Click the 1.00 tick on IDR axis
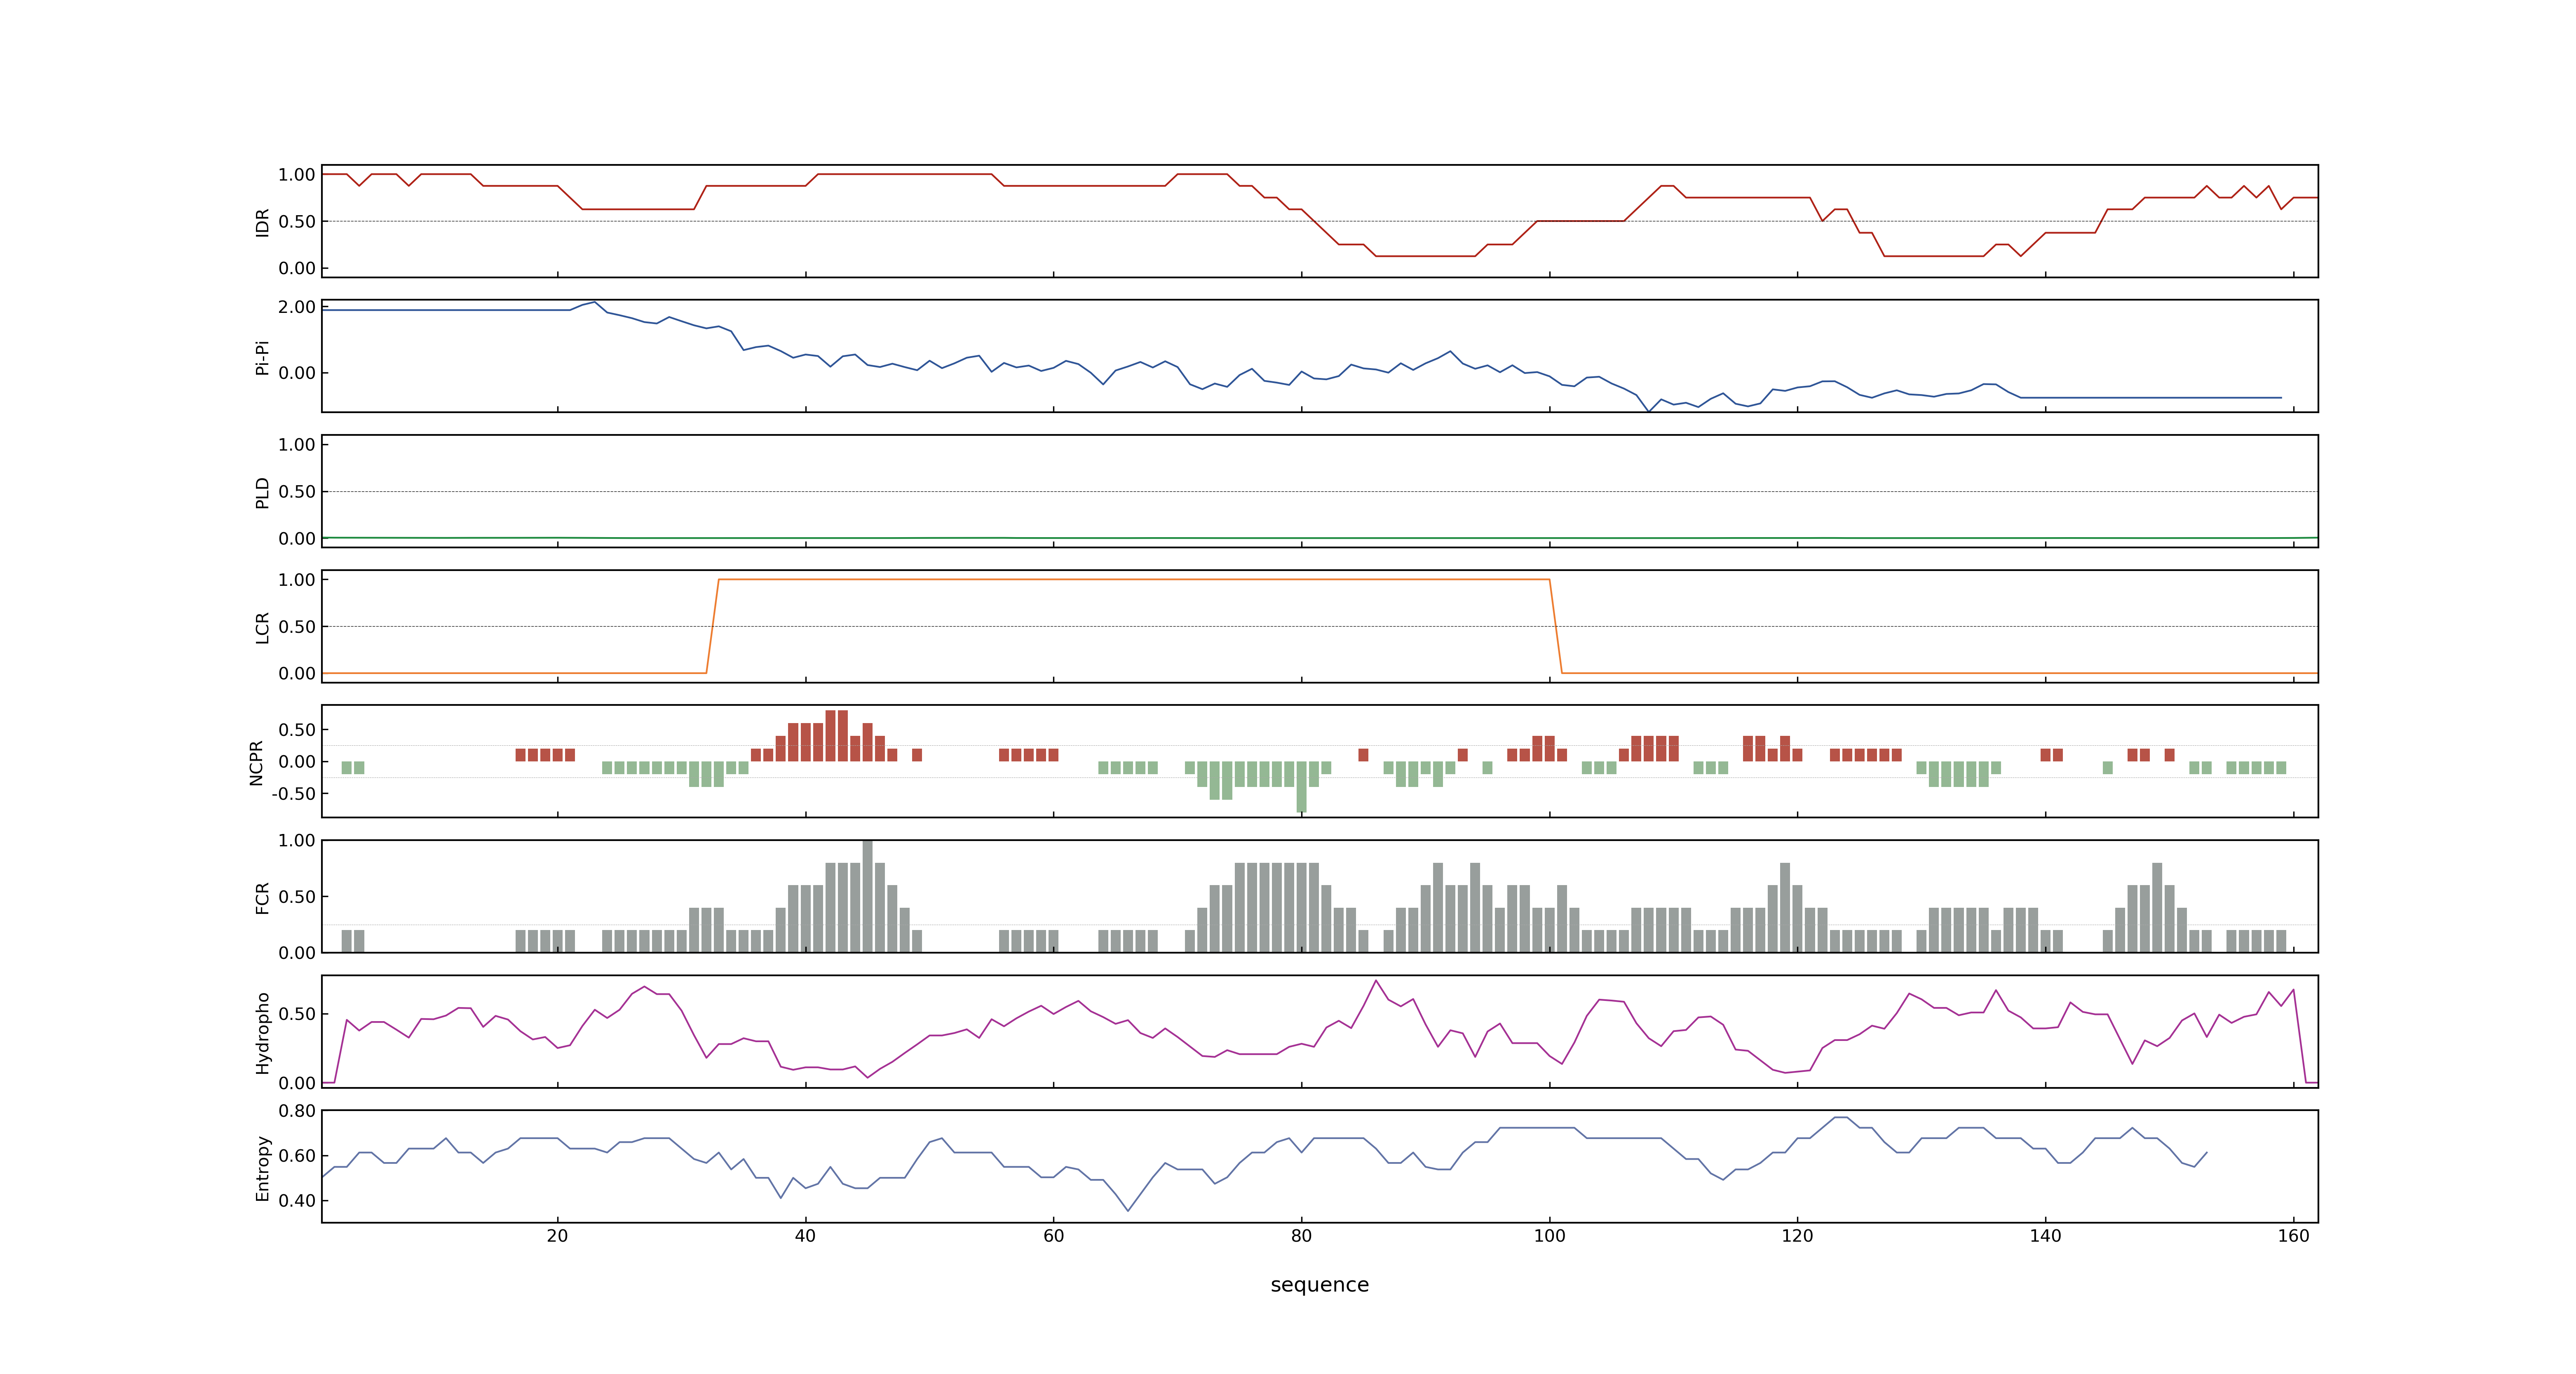 [x=297, y=174]
